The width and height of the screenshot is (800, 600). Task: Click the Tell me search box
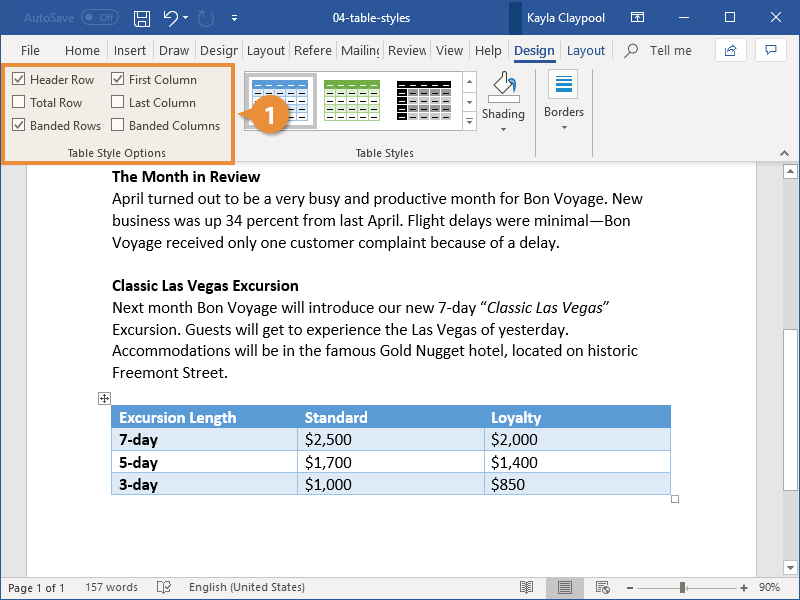point(670,51)
